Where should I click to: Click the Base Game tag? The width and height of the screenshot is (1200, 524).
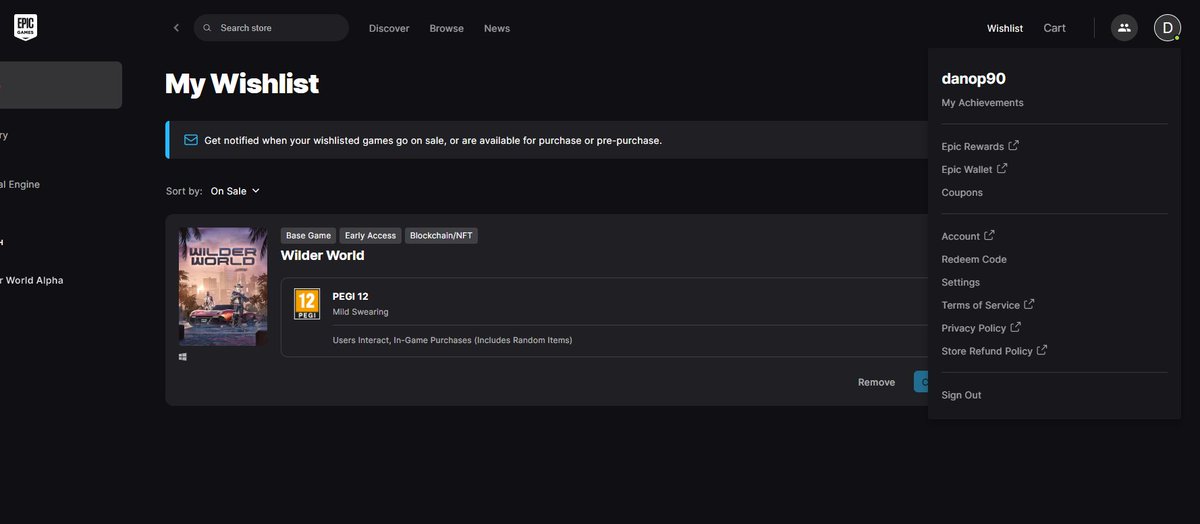click(x=308, y=235)
